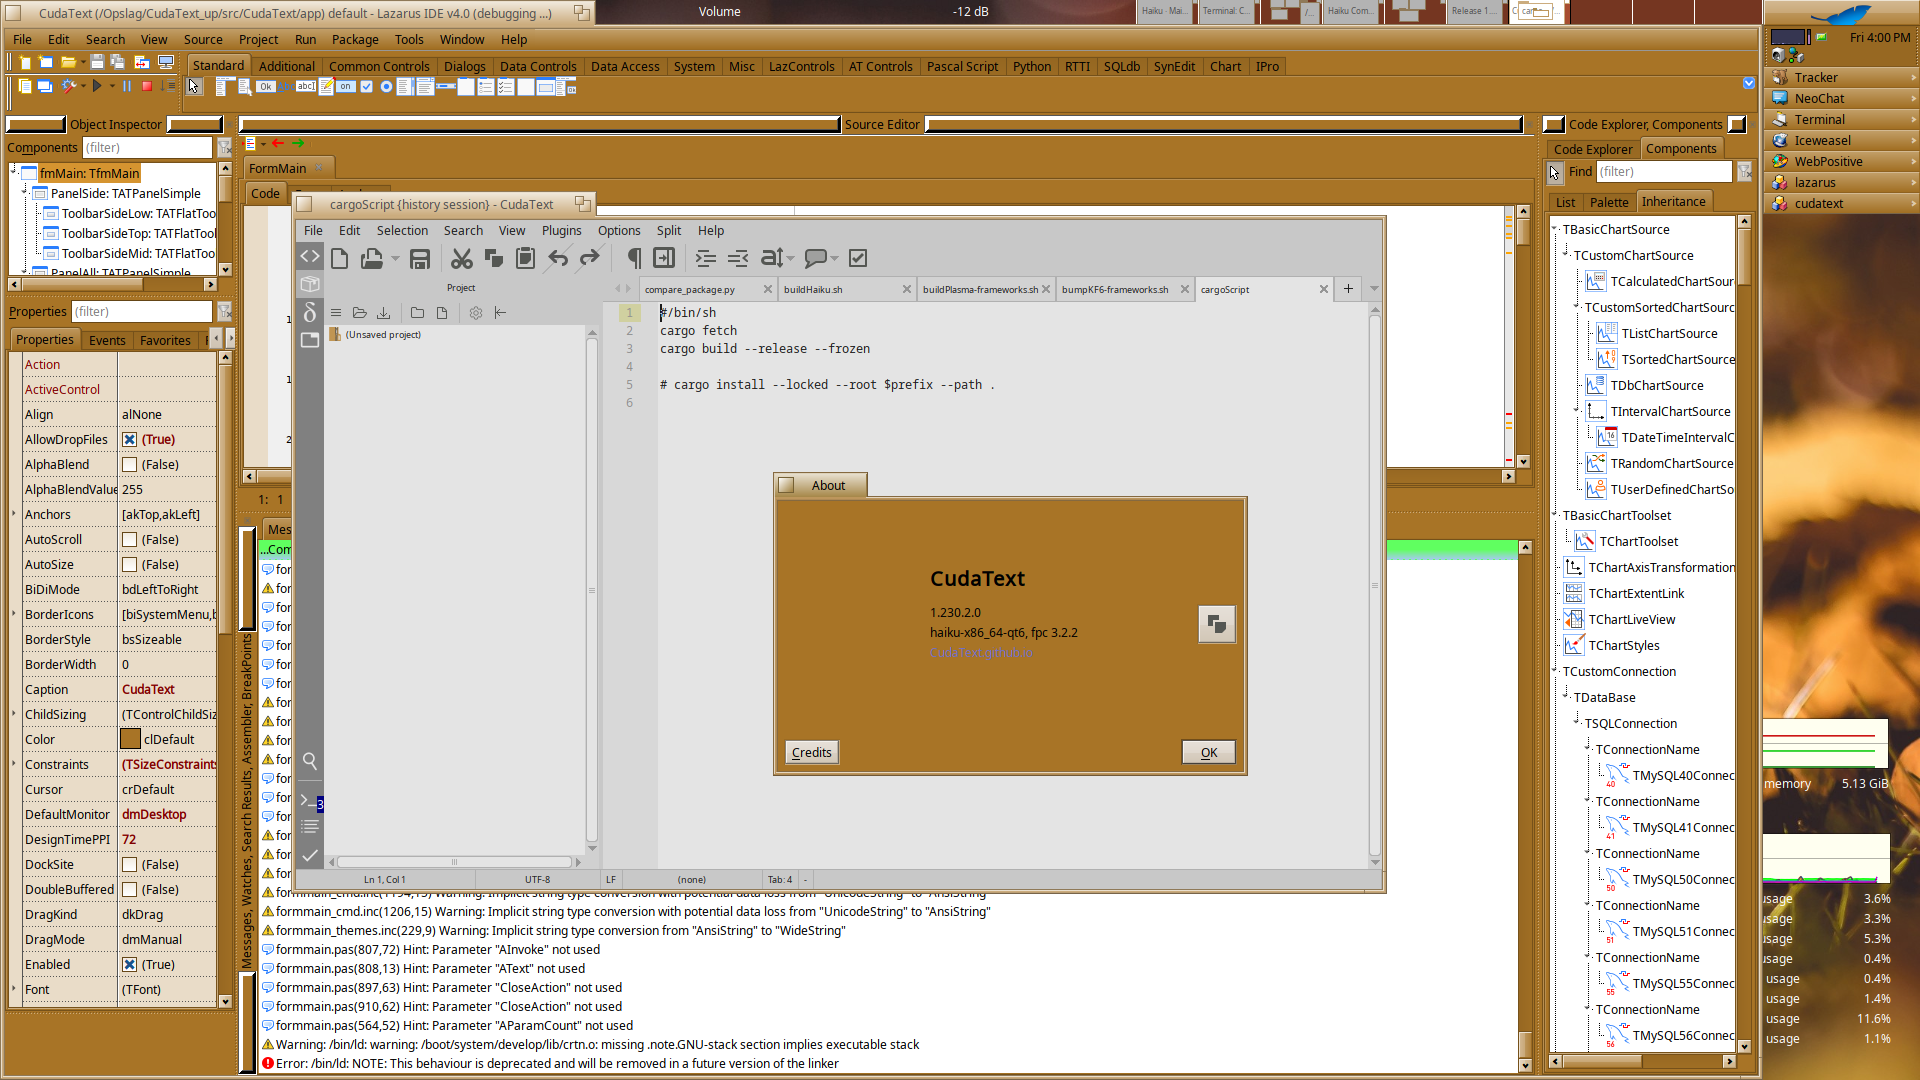
Task: Check the DoubleBuffered property box
Action: [129, 890]
